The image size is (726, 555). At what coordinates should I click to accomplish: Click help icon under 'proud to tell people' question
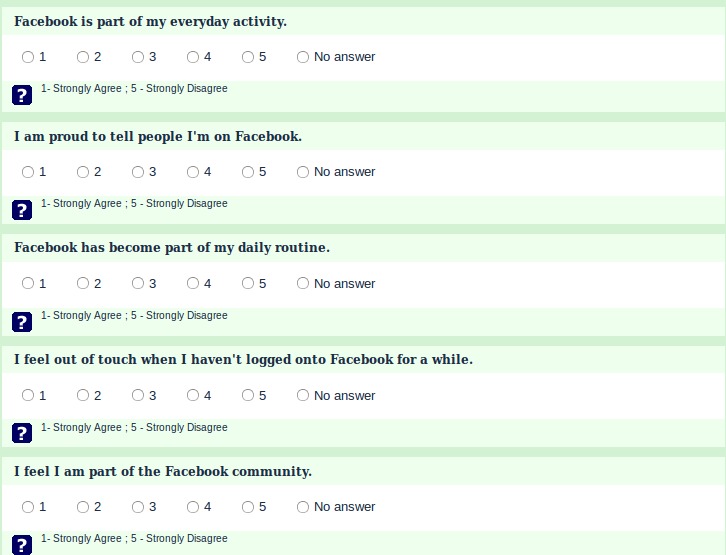pyautogui.click(x=22, y=210)
